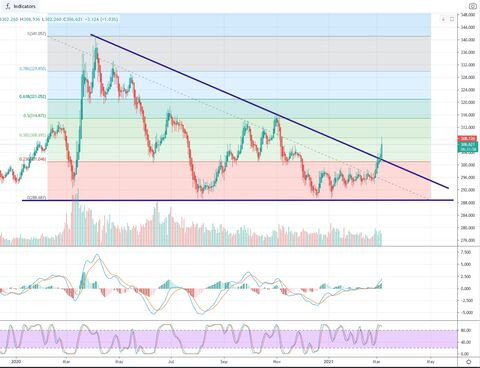Screen dimensions: 480x368
Task: Click the 288.000 price axis label
Action: click(468, 203)
